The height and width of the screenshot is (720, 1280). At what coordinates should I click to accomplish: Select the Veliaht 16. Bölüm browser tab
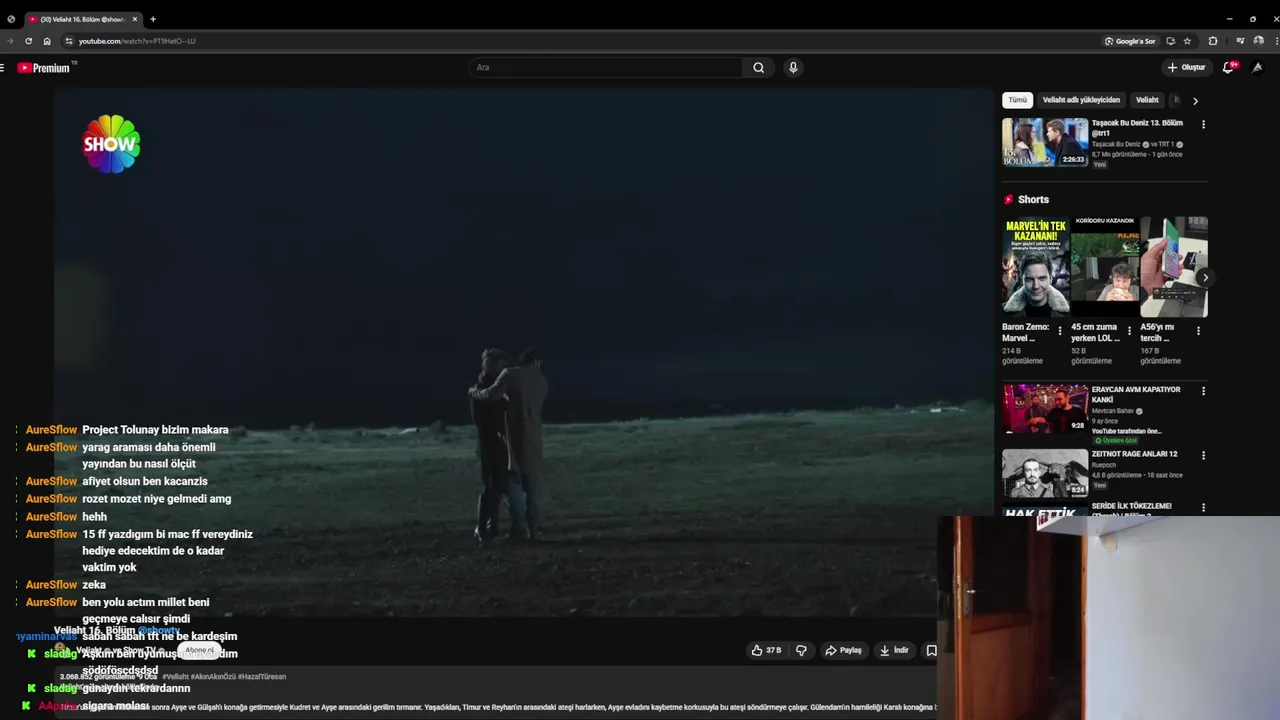pyautogui.click(x=82, y=19)
